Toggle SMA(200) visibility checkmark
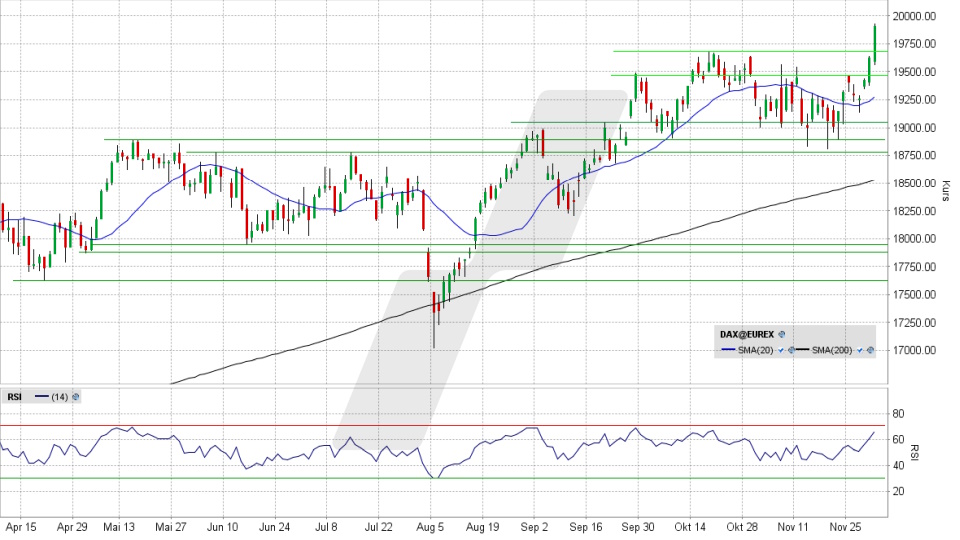 pyautogui.click(x=860, y=350)
